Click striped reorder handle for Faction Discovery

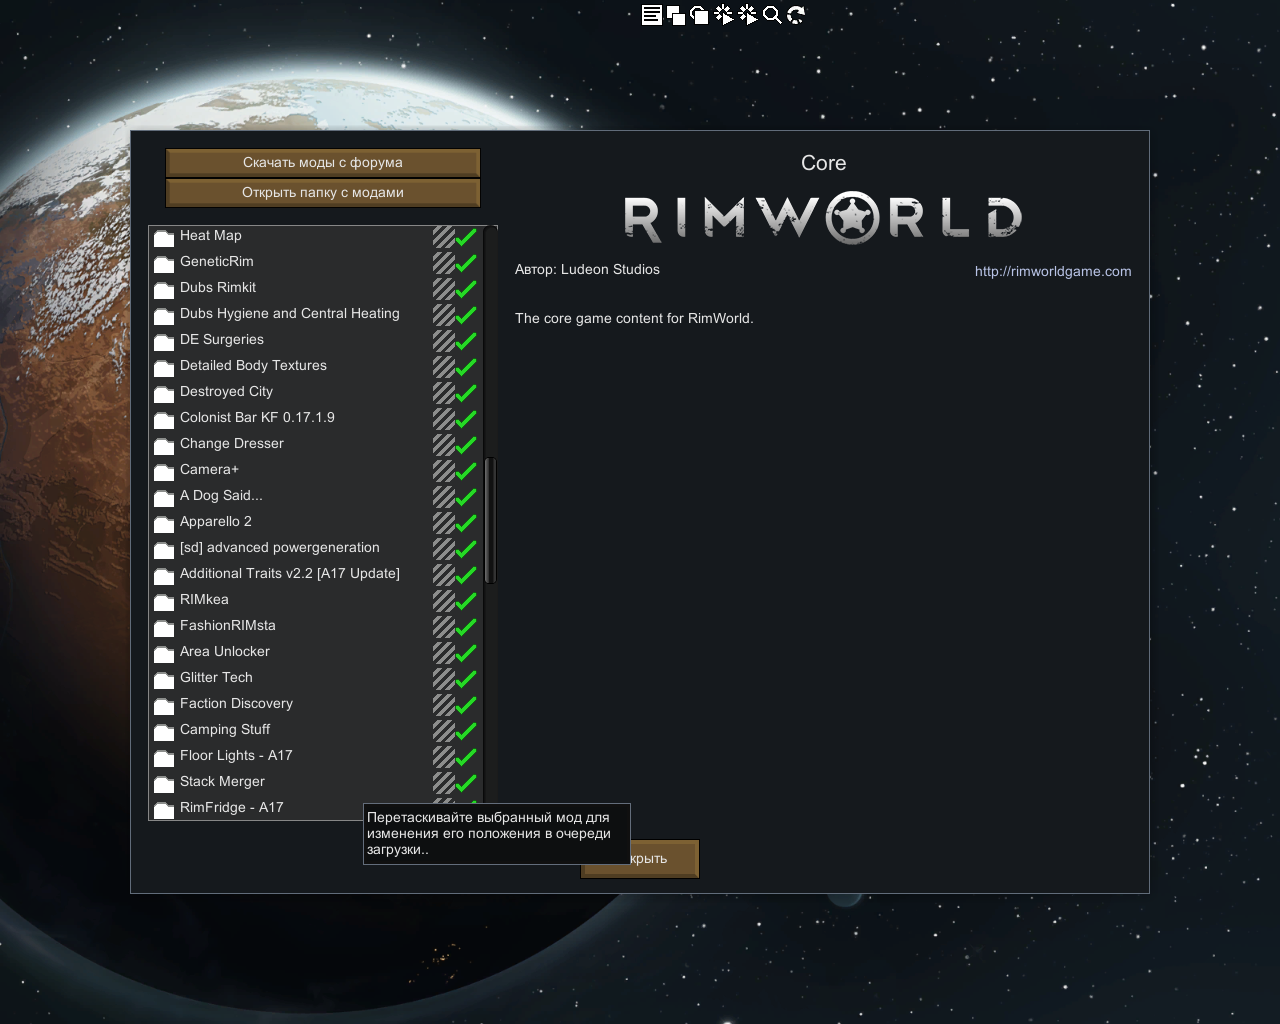(x=444, y=705)
